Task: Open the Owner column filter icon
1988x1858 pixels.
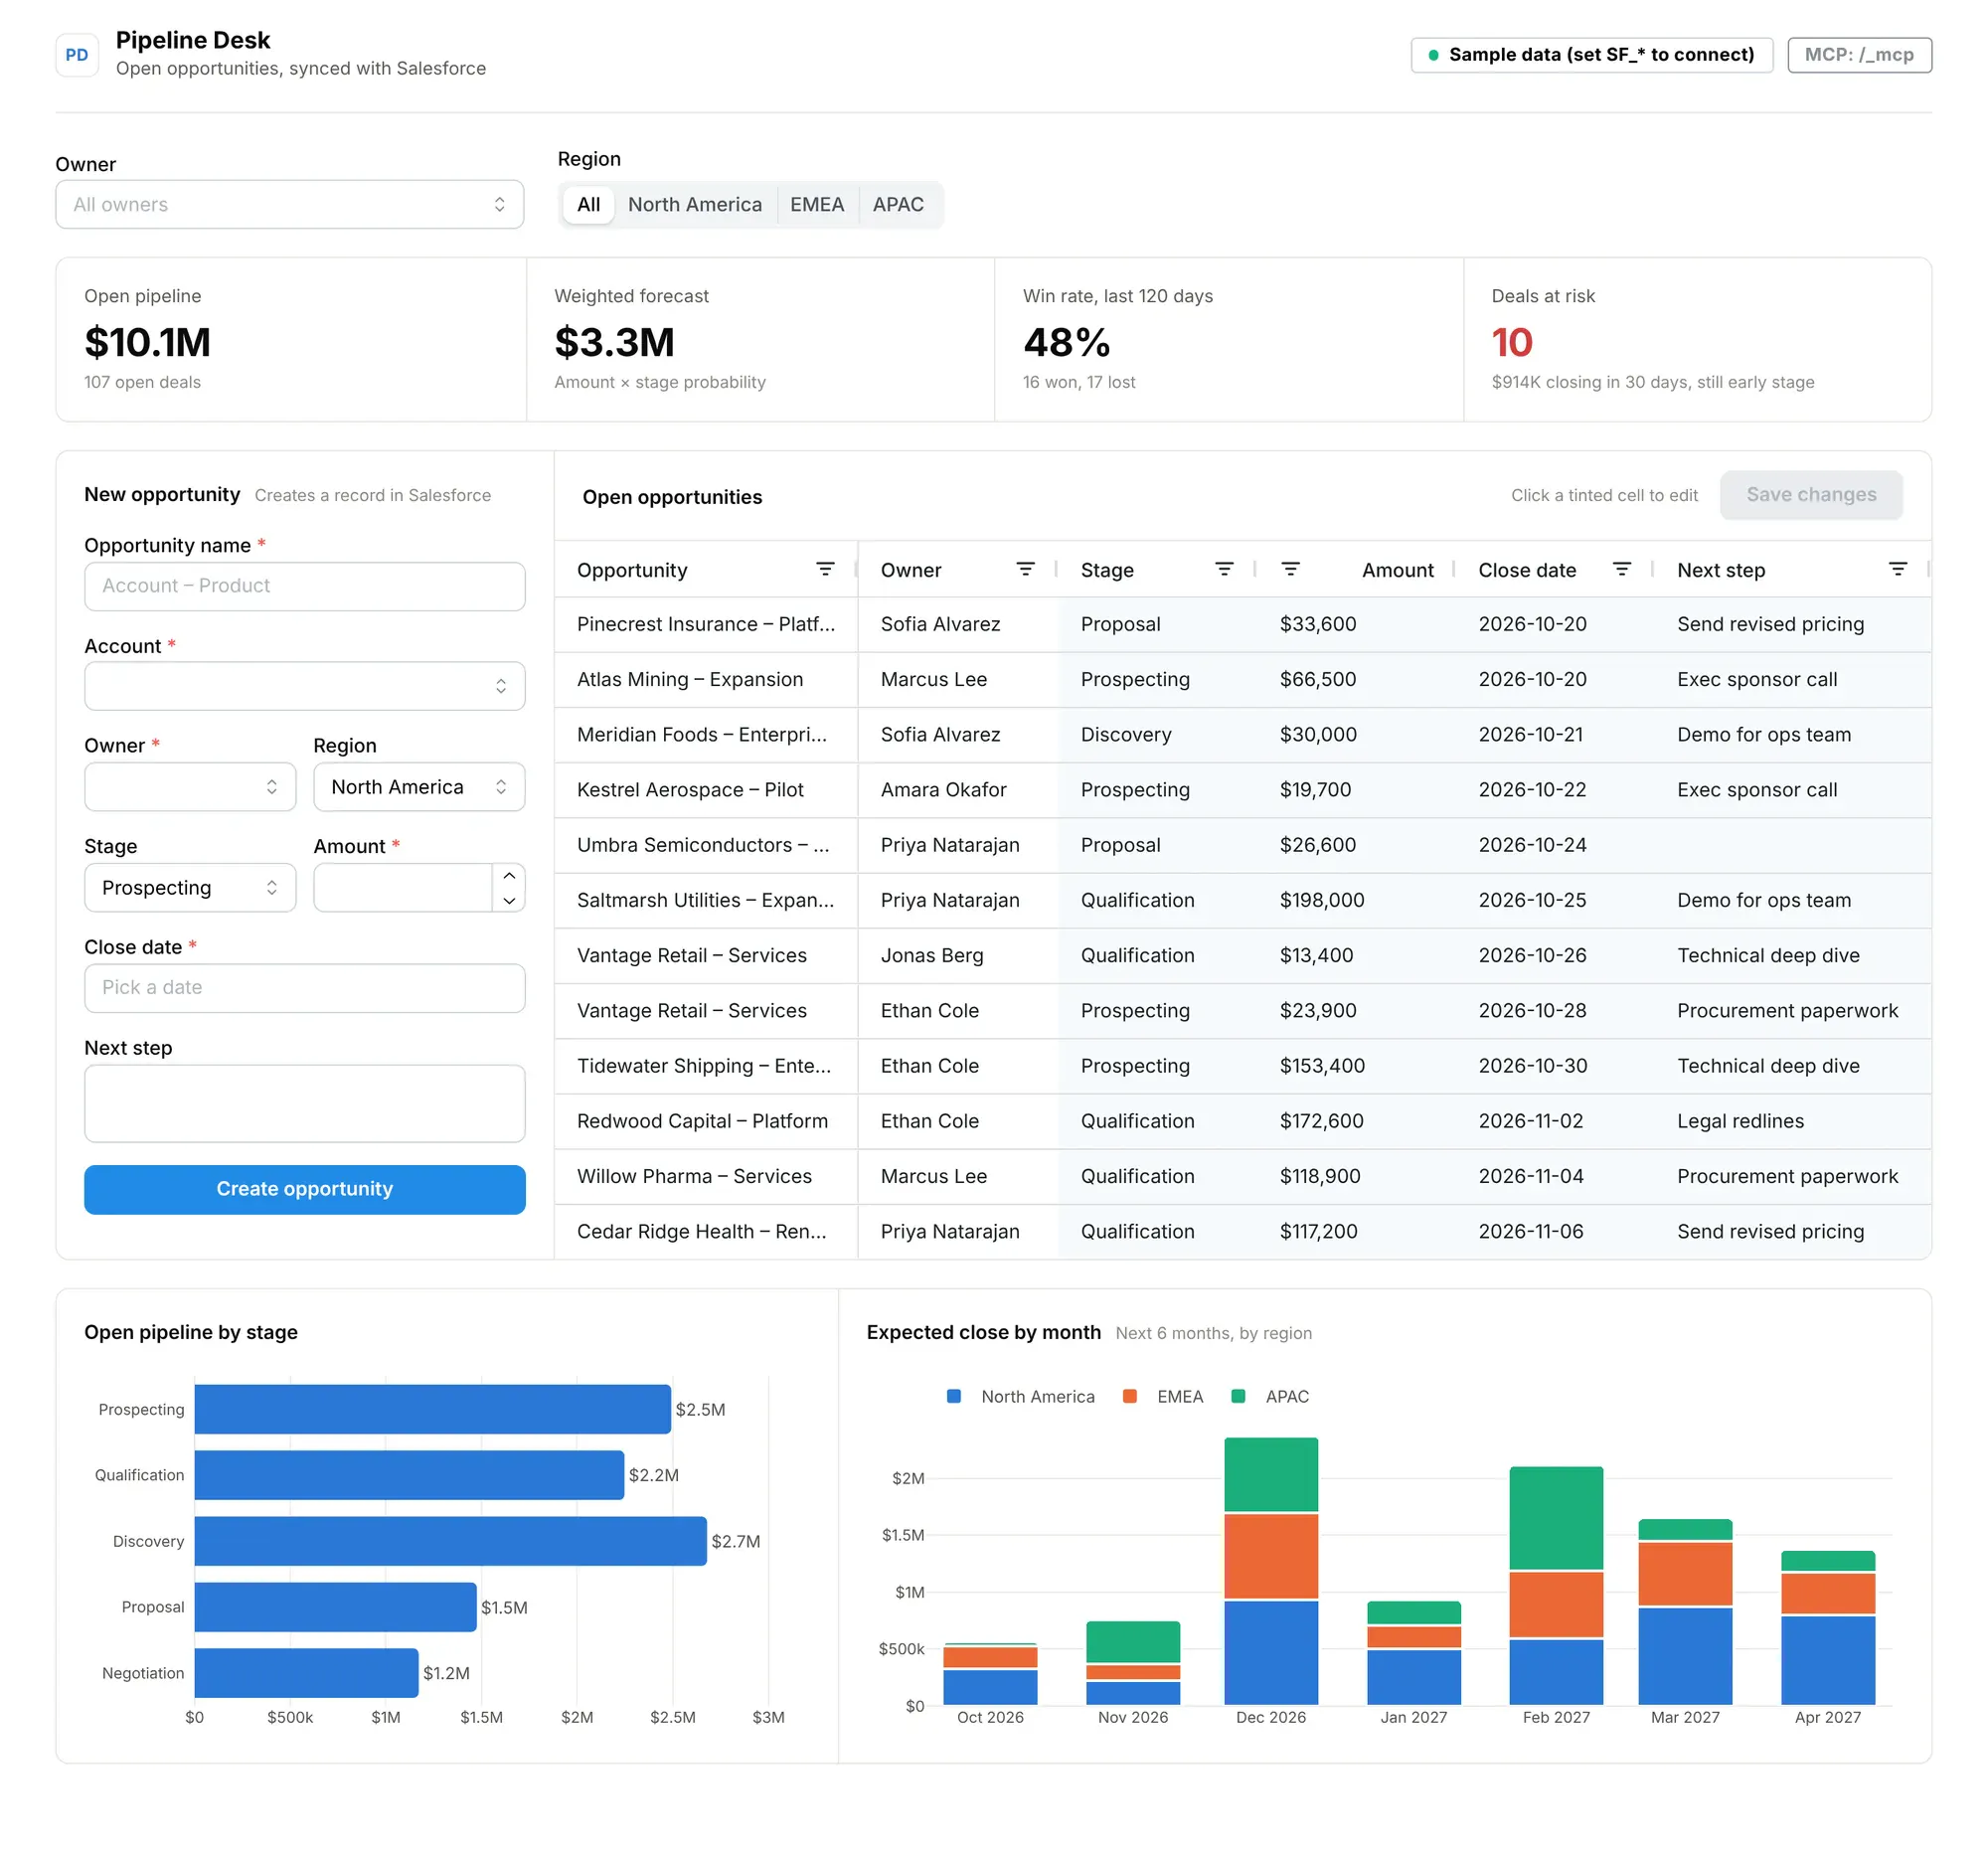Action: click(1025, 570)
